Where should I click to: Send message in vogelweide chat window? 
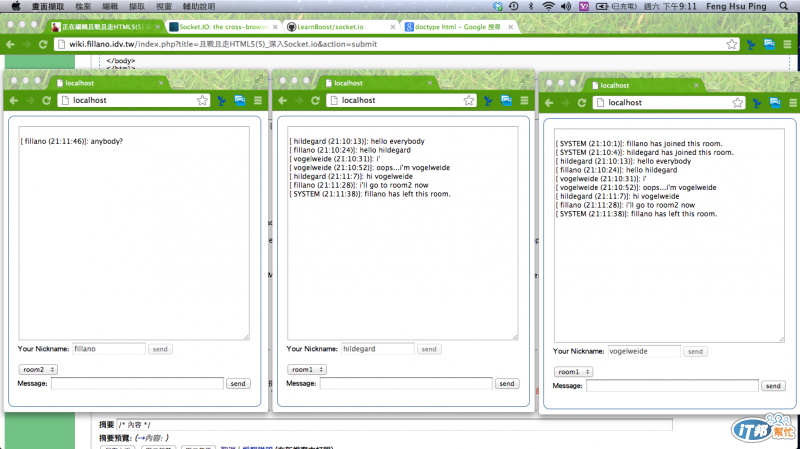tap(773, 386)
